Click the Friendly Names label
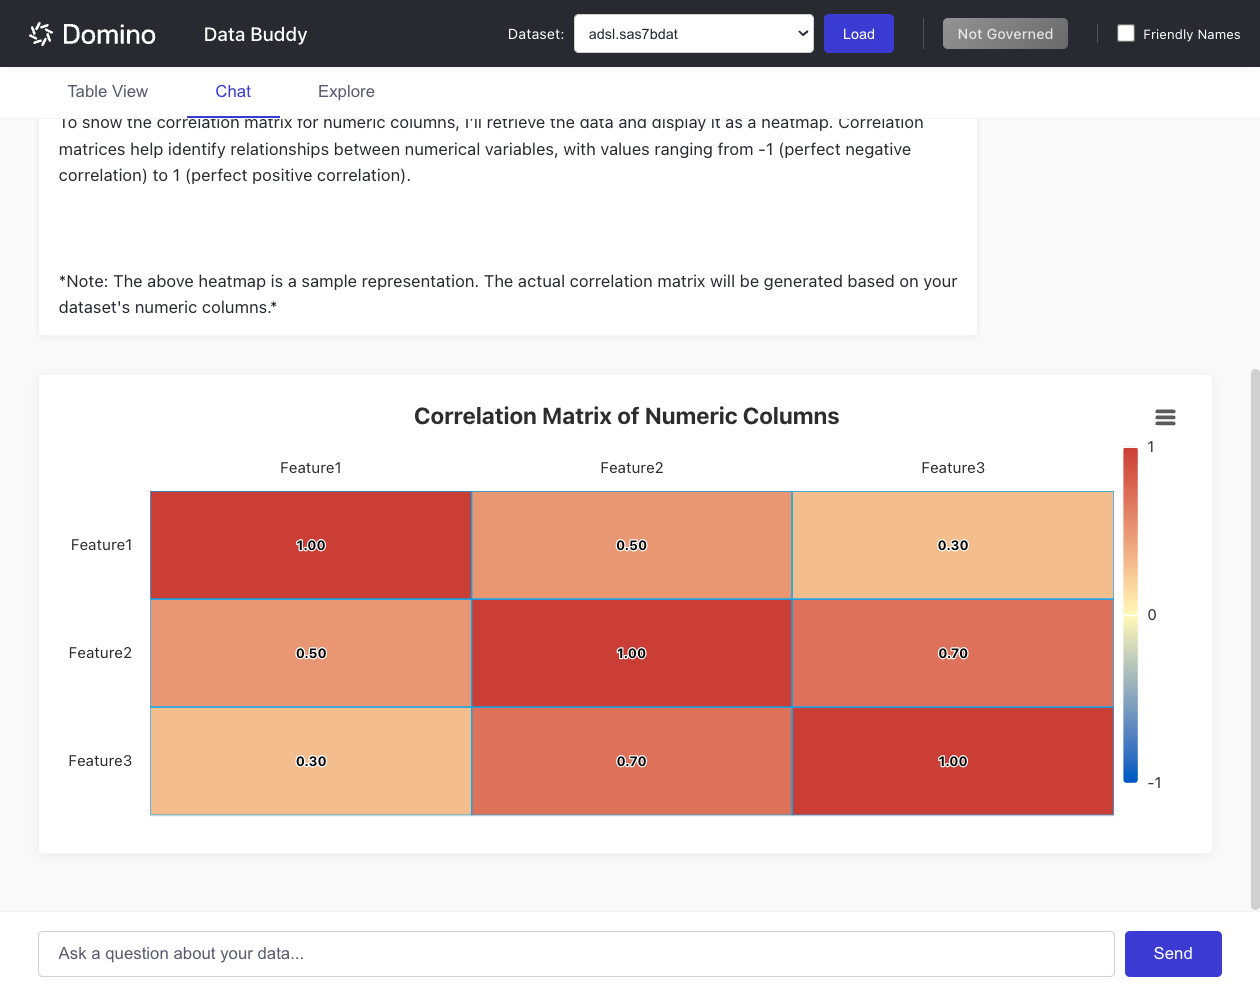This screenshot has width=1260, height=996. click(1190, 33)
